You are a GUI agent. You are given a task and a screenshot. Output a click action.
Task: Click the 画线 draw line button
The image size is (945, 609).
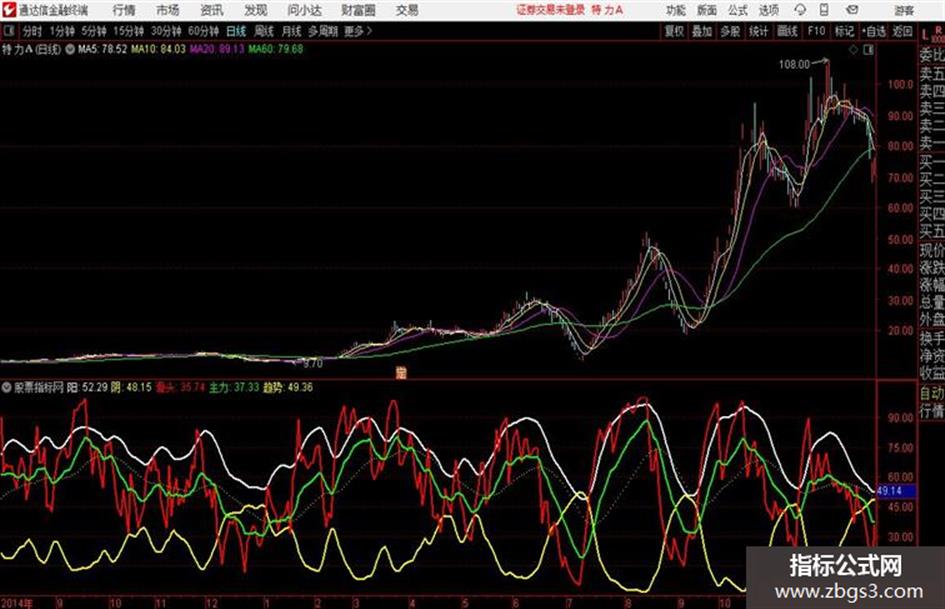tap(788, 31)
